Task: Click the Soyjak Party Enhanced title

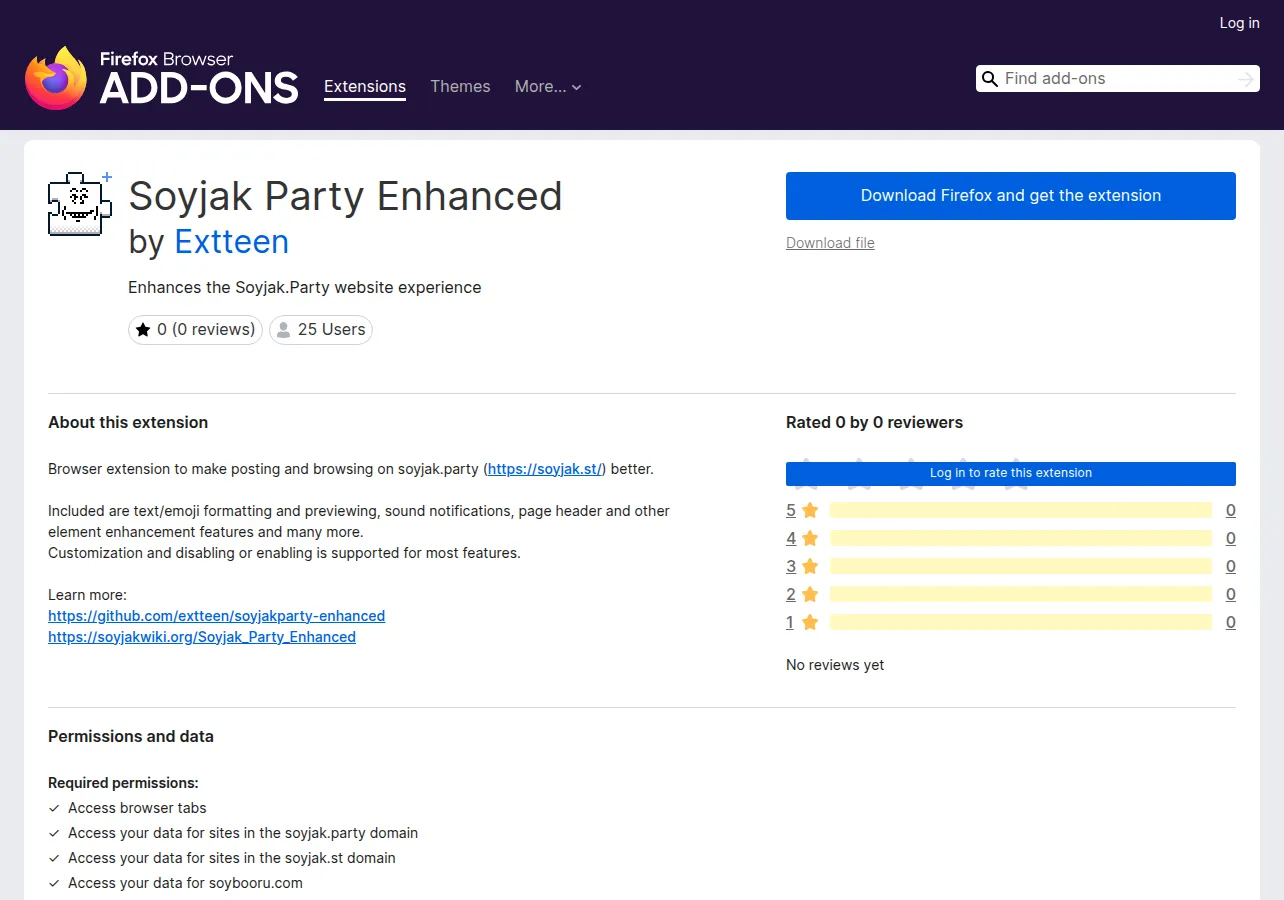Action: tap(345, 196)
